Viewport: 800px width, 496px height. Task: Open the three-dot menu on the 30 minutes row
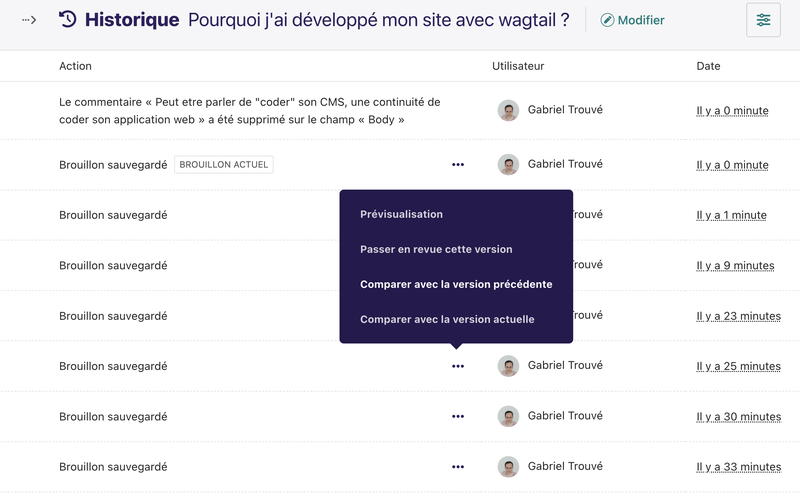[x=458, y=416]
